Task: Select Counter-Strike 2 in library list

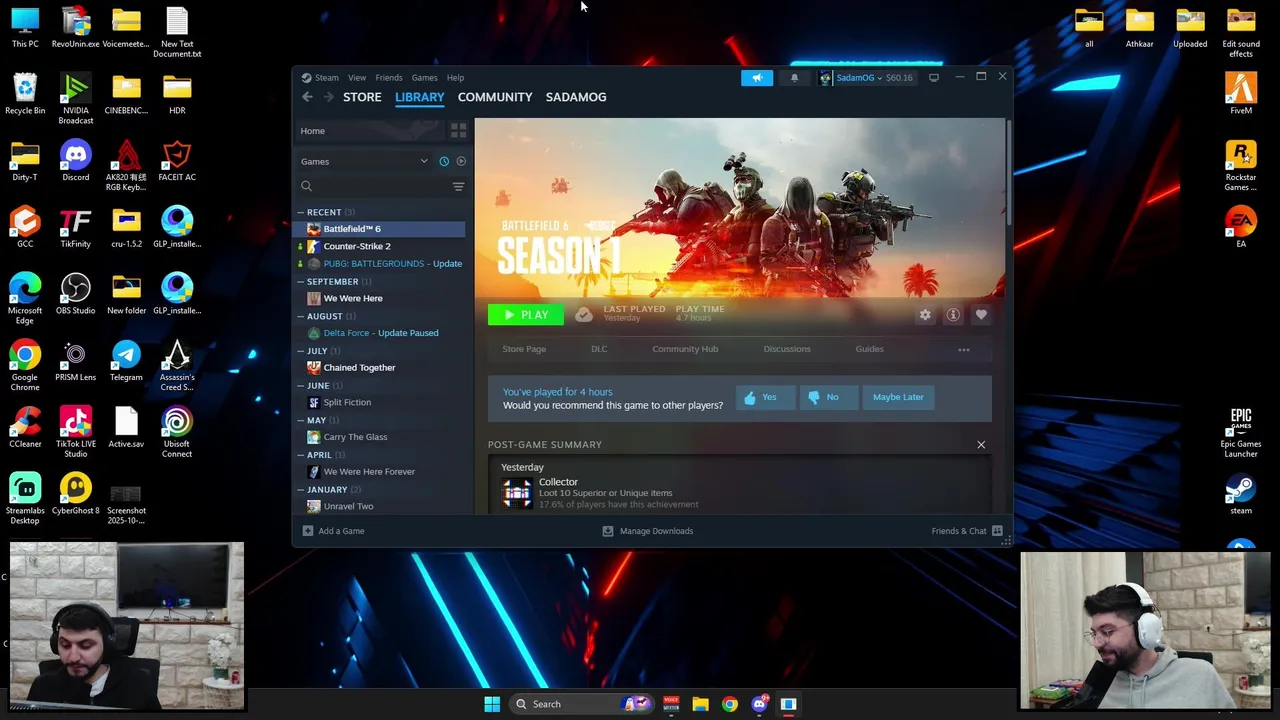Action: pyautogui.click(x=381, y=246)
